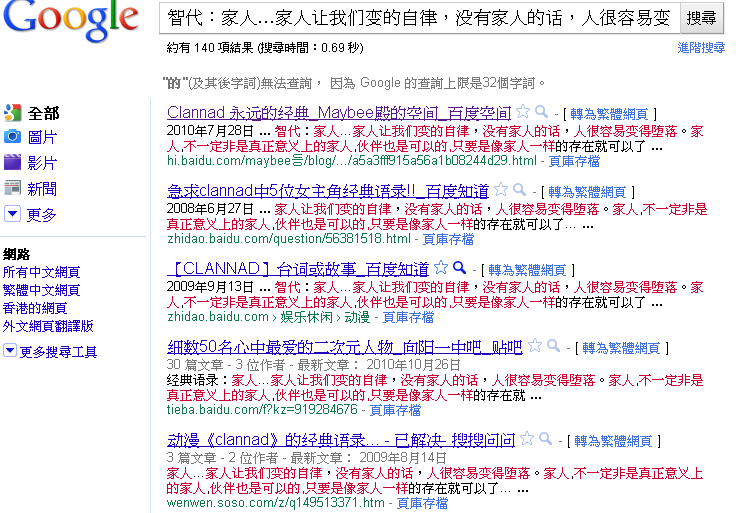Click the zhidao.baidu.com/question/56381518.html URL text
Viewport: 736px width, 513px height.
pyautogui.click(x=289, y=239)
